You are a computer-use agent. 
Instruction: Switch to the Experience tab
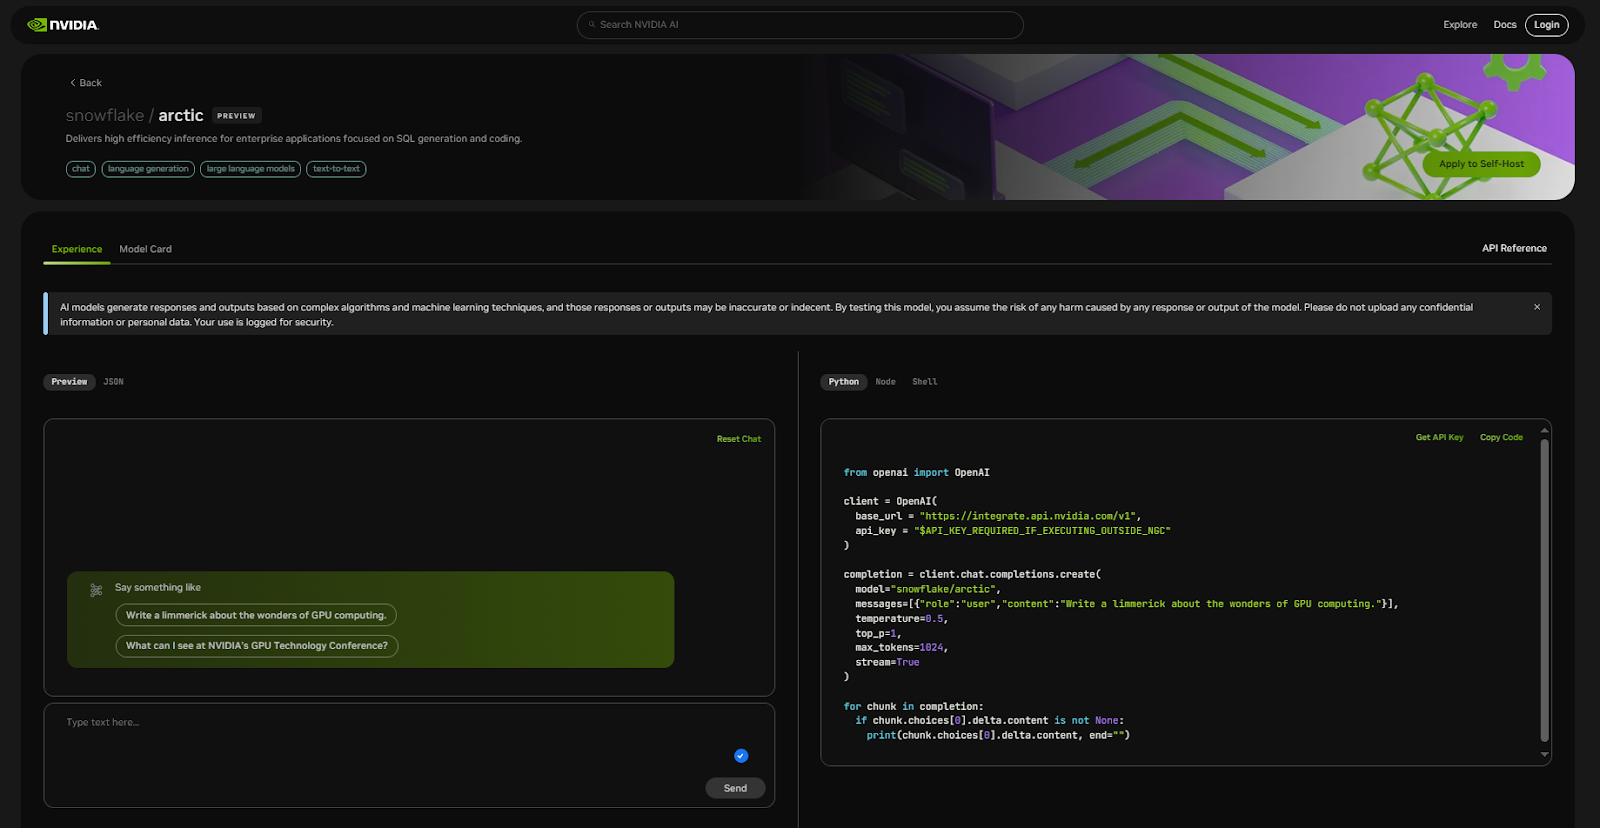[x=77, y=249]
